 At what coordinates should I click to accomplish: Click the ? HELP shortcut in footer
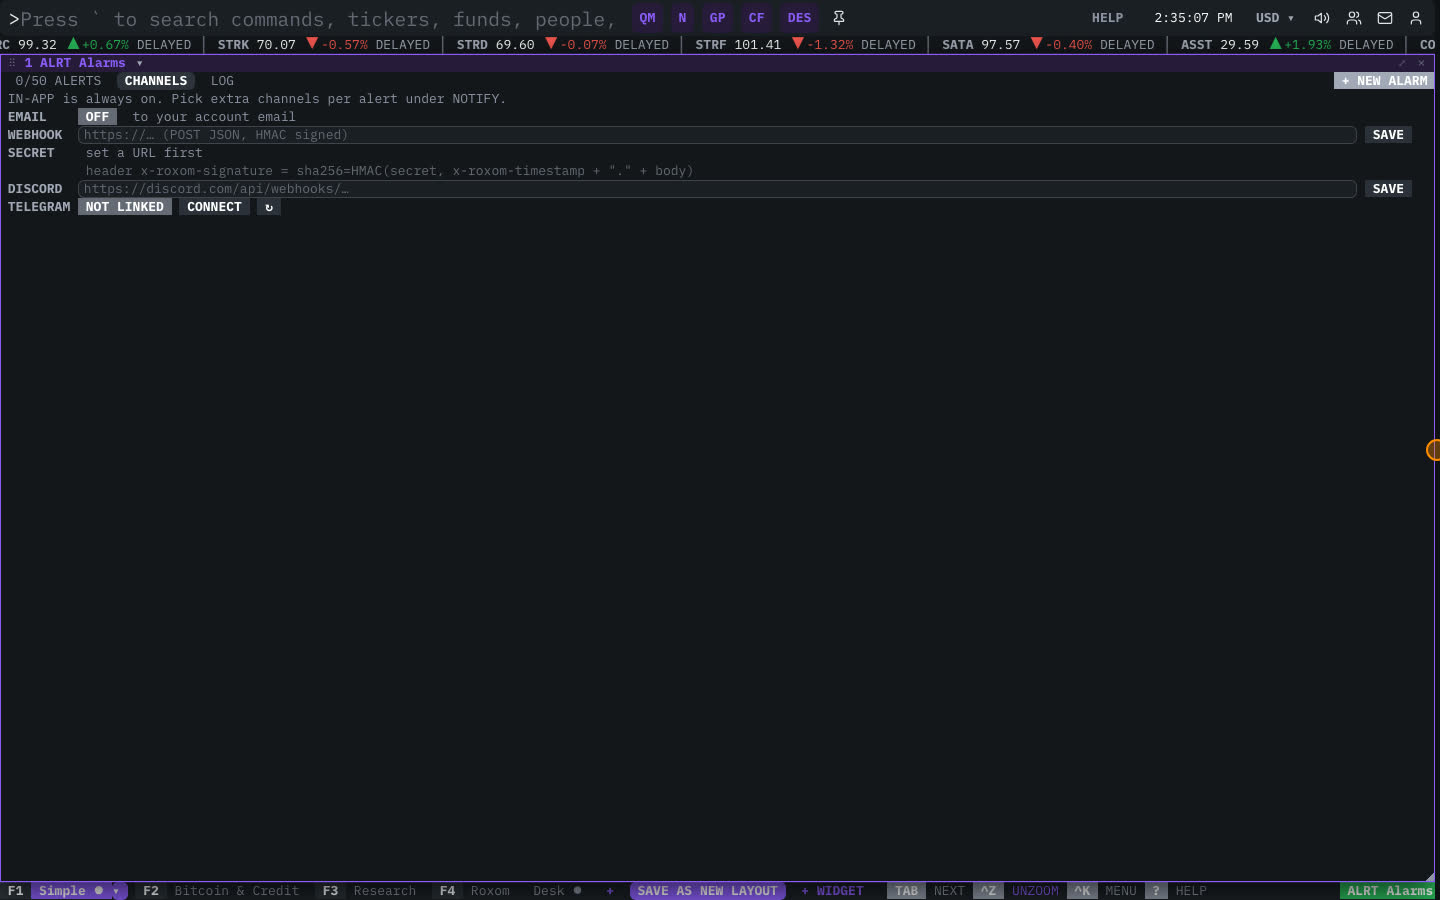1176,891
